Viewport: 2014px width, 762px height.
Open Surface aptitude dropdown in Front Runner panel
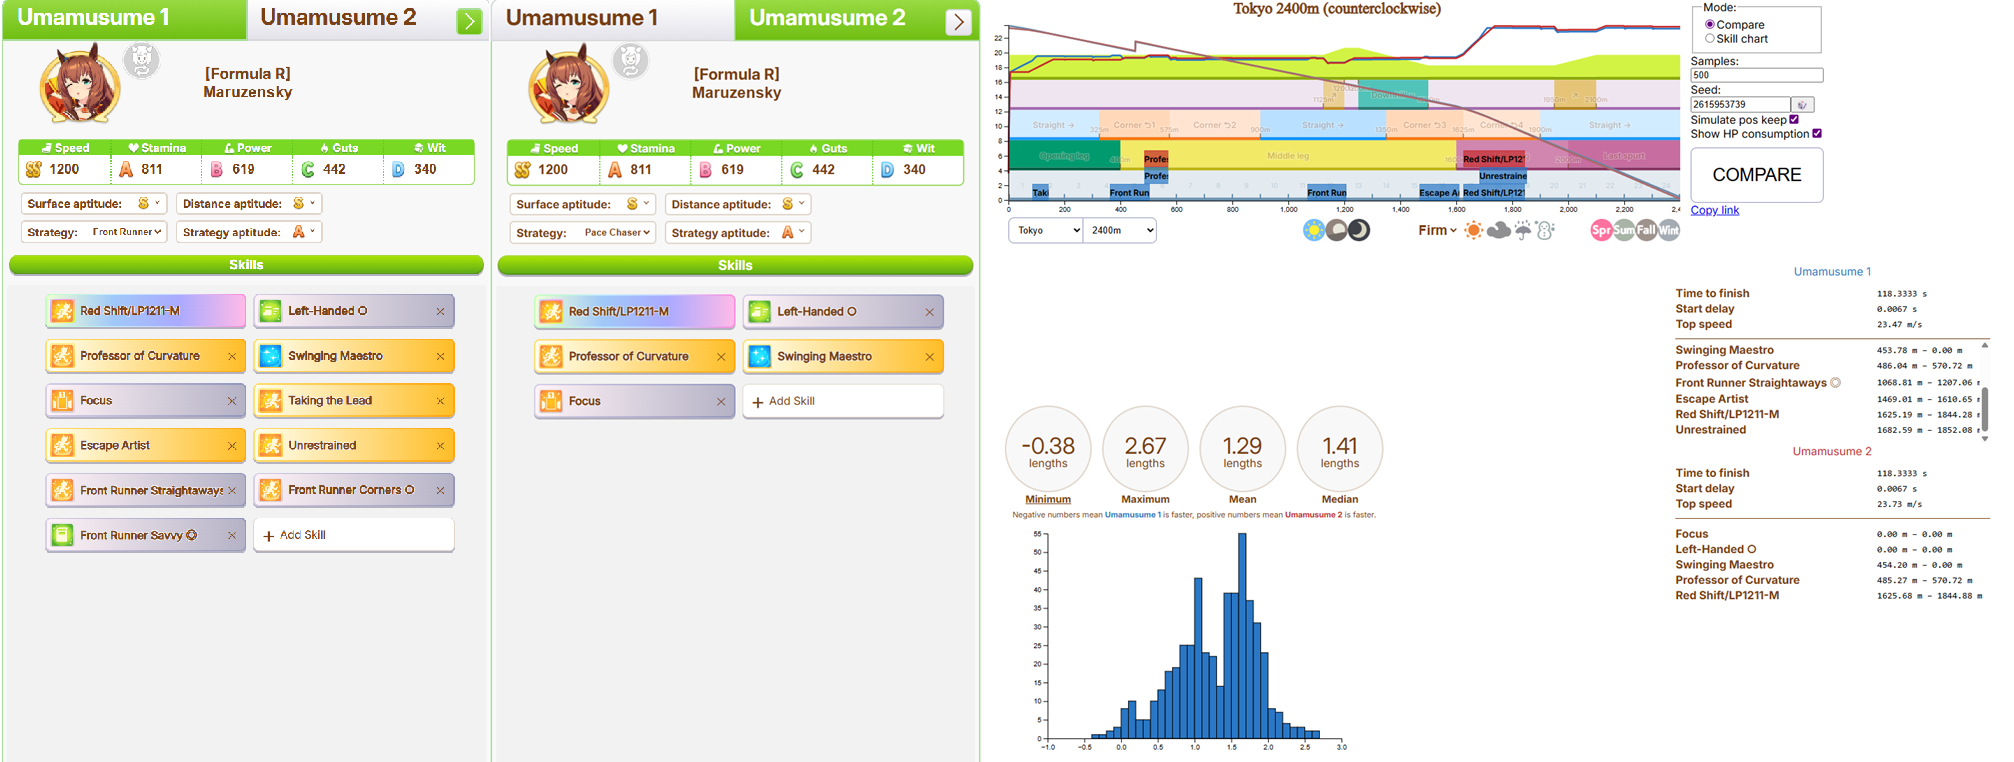(x=95, y=203)
